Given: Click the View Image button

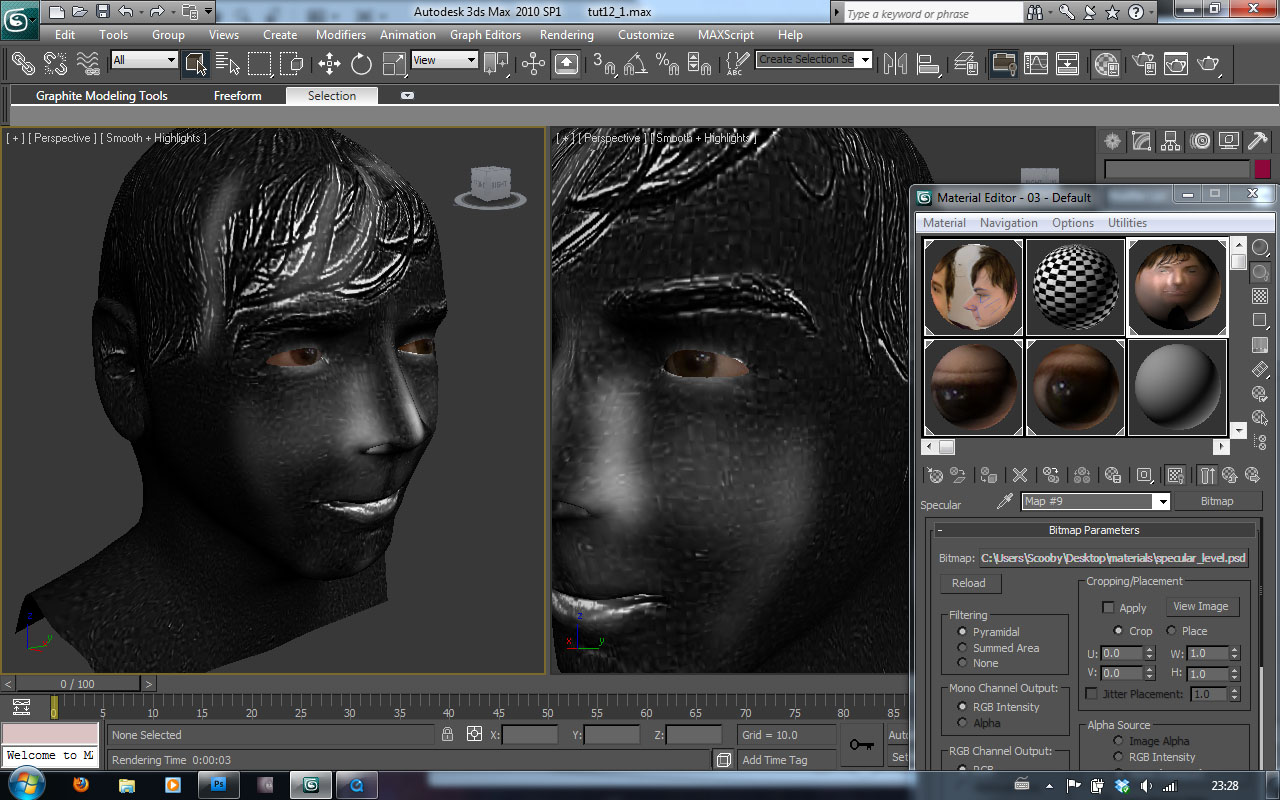Looking at the screenshot, I should pyautogui.click(x=1202, y=606).
